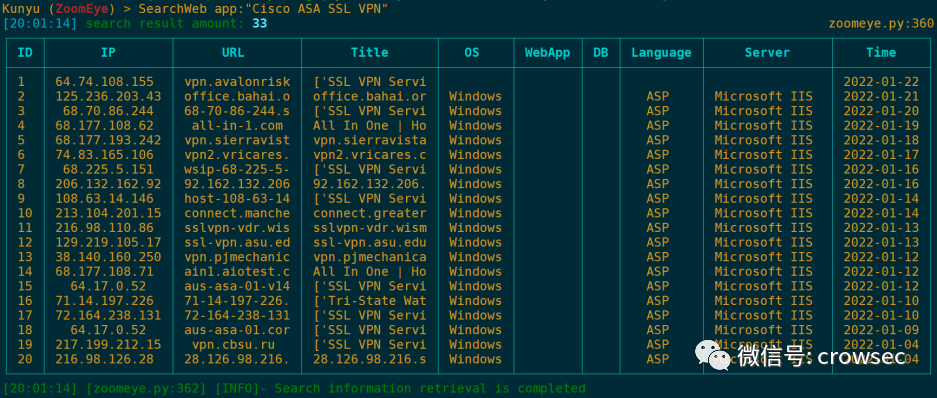Image resolution: width=937 pixels, height=398 pixels.
Task: Click the Language column header
Action: point(662,53)
